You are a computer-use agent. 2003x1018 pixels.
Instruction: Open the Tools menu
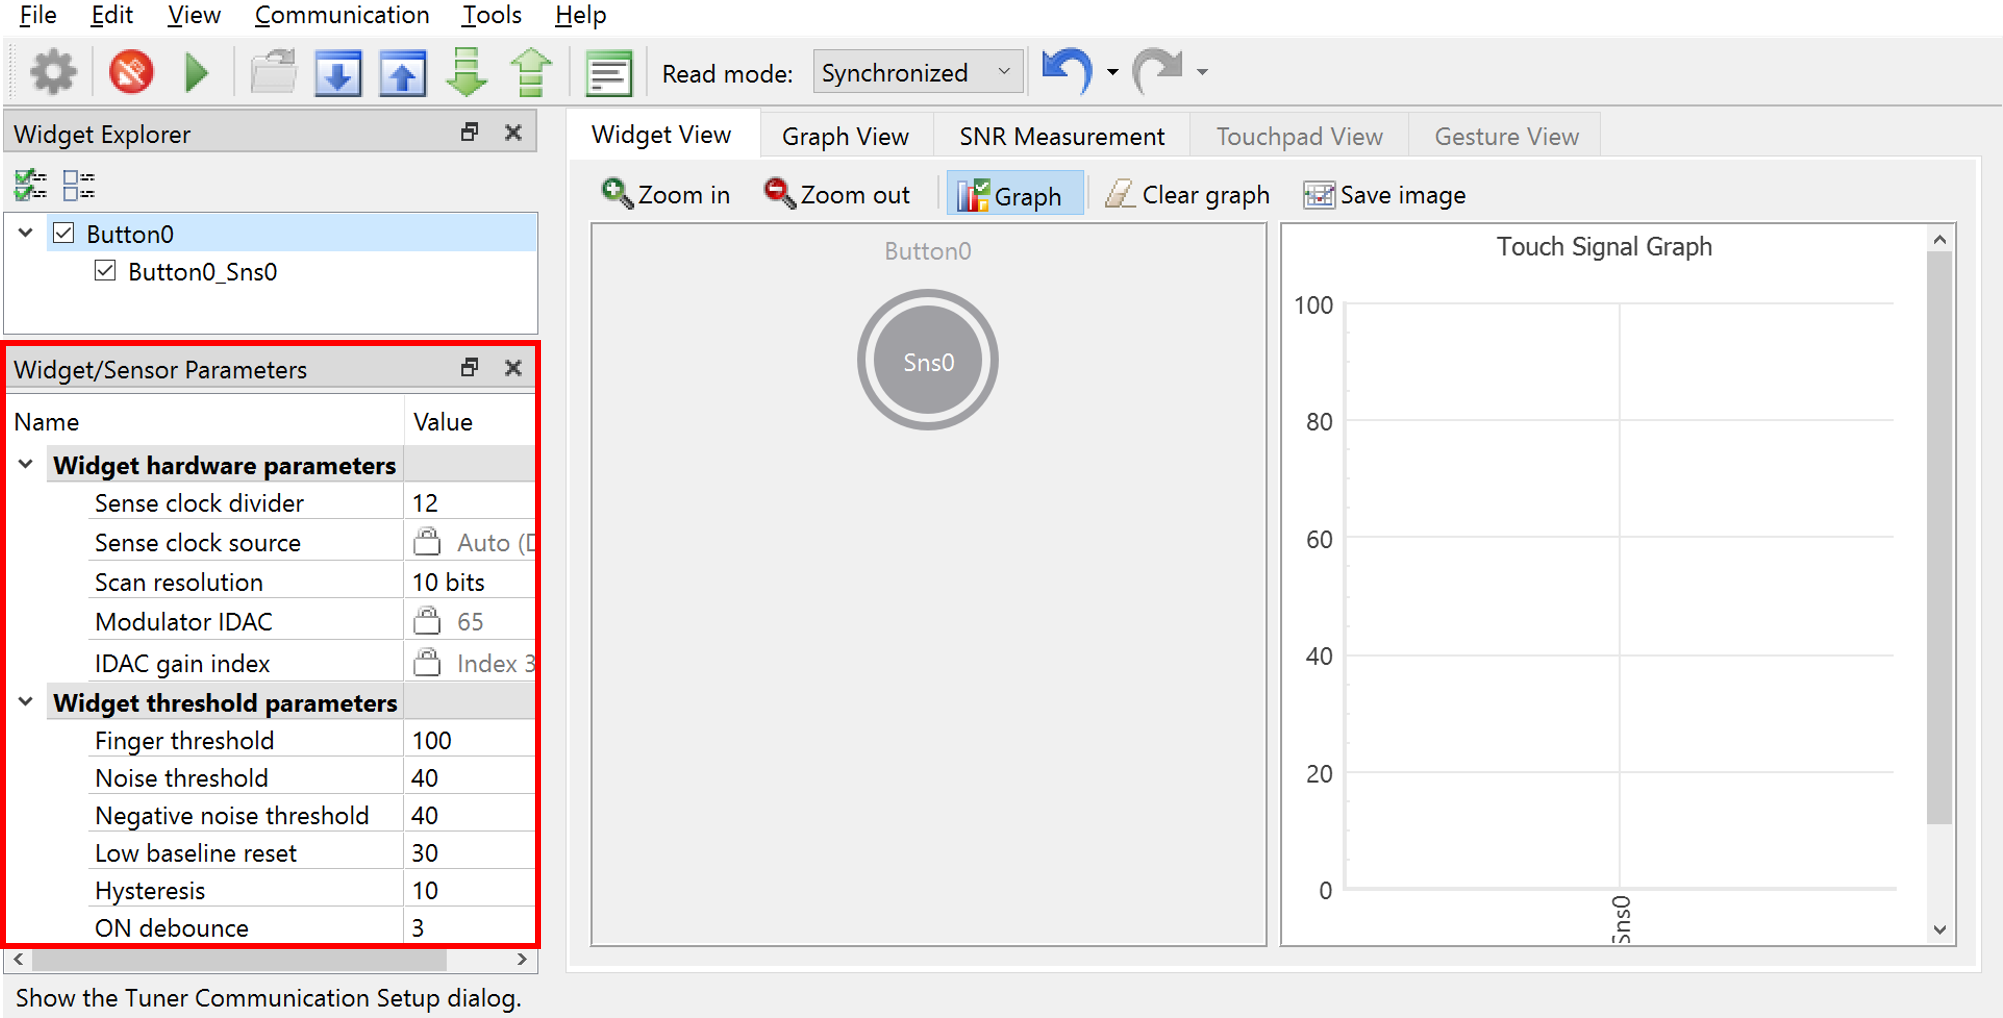coord(491,15)
